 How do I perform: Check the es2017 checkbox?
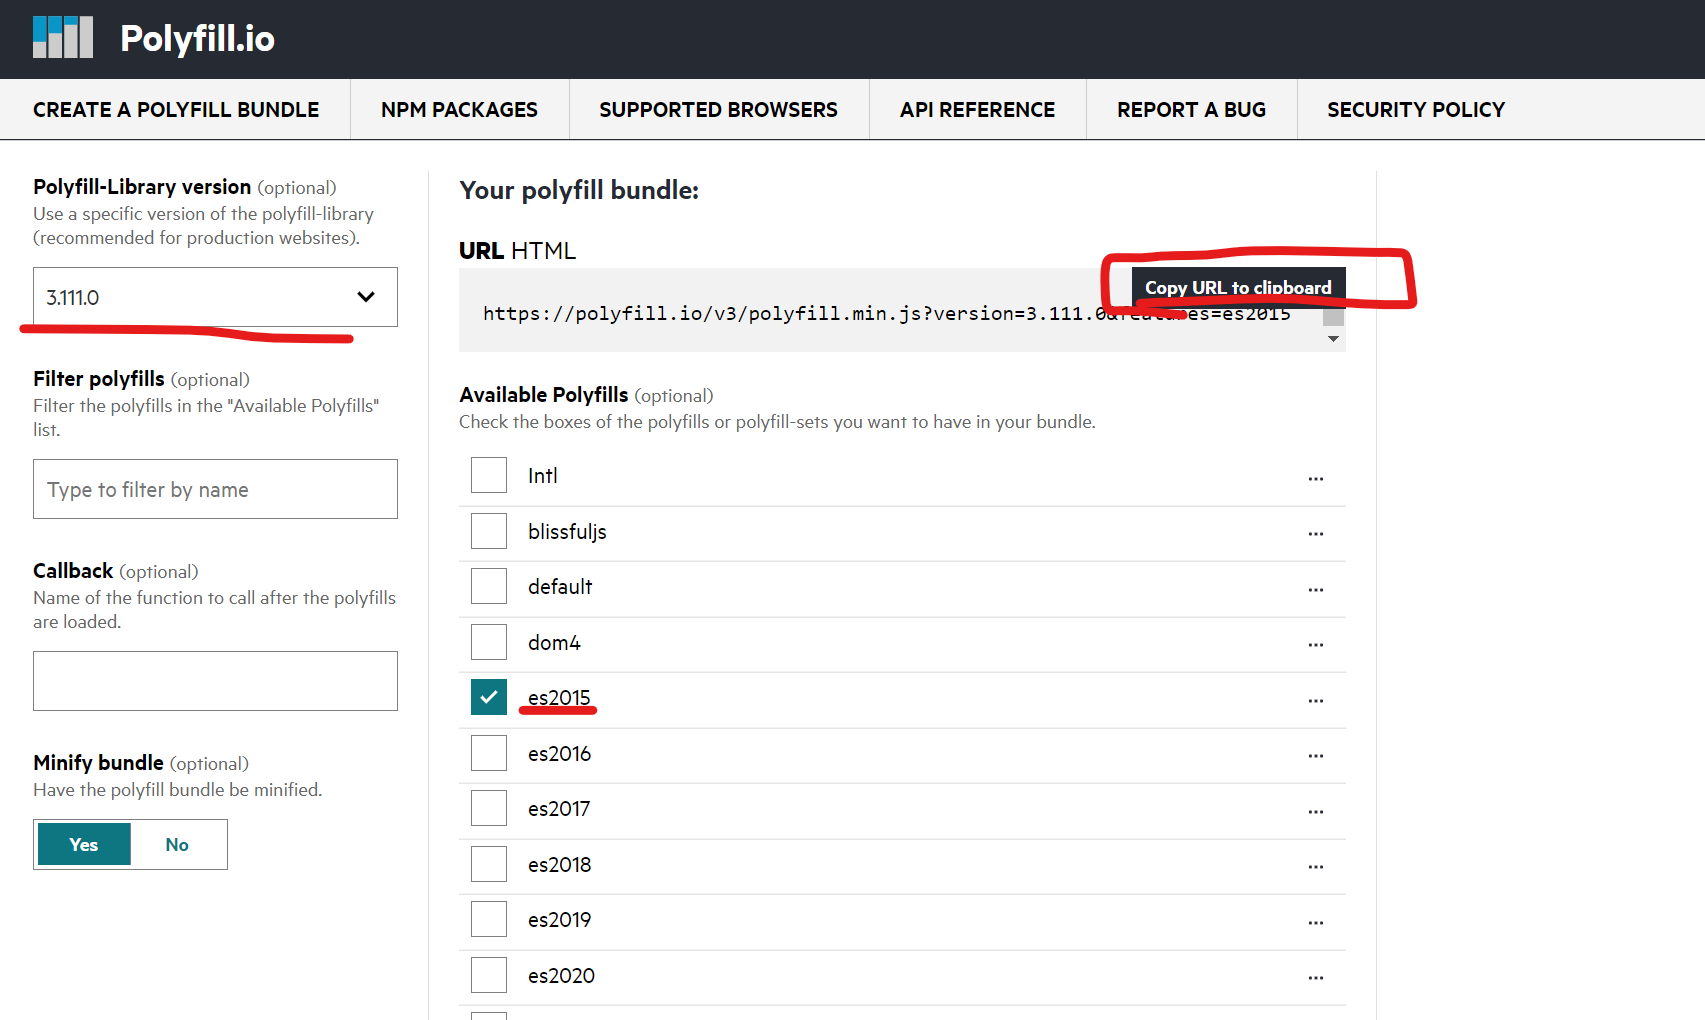tap(489, 808)
